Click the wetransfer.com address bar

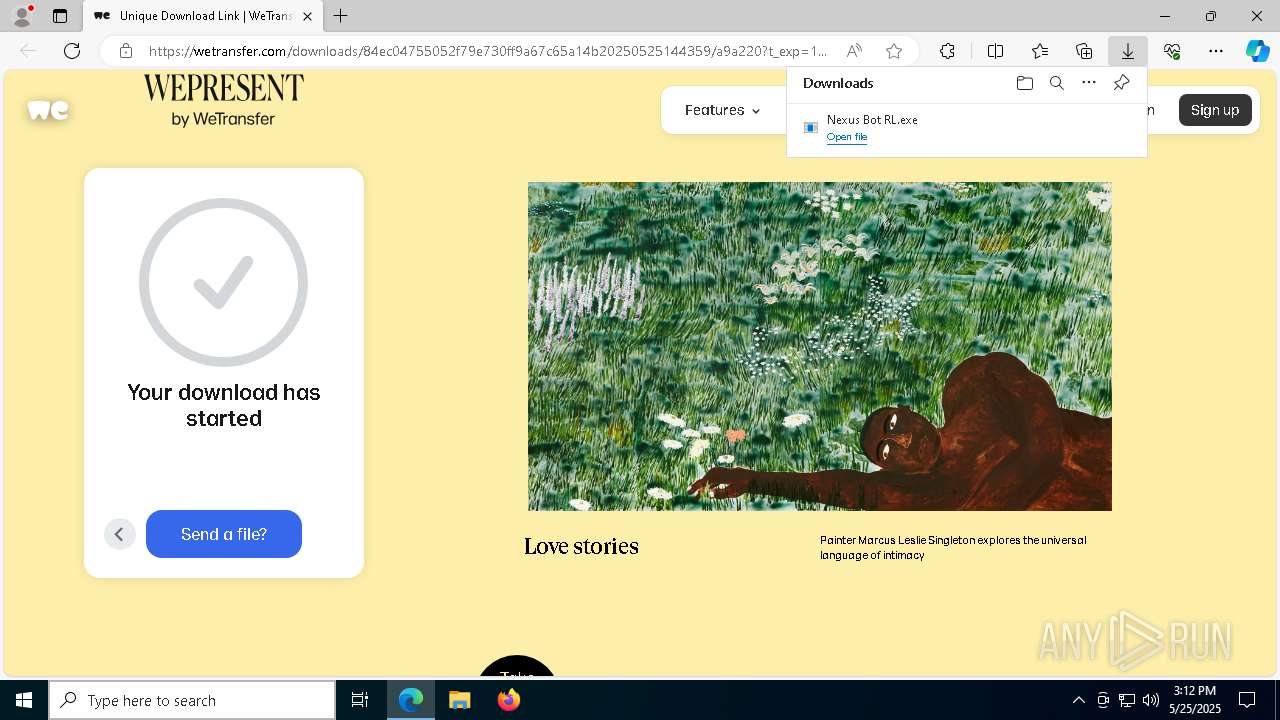[487, 51]
